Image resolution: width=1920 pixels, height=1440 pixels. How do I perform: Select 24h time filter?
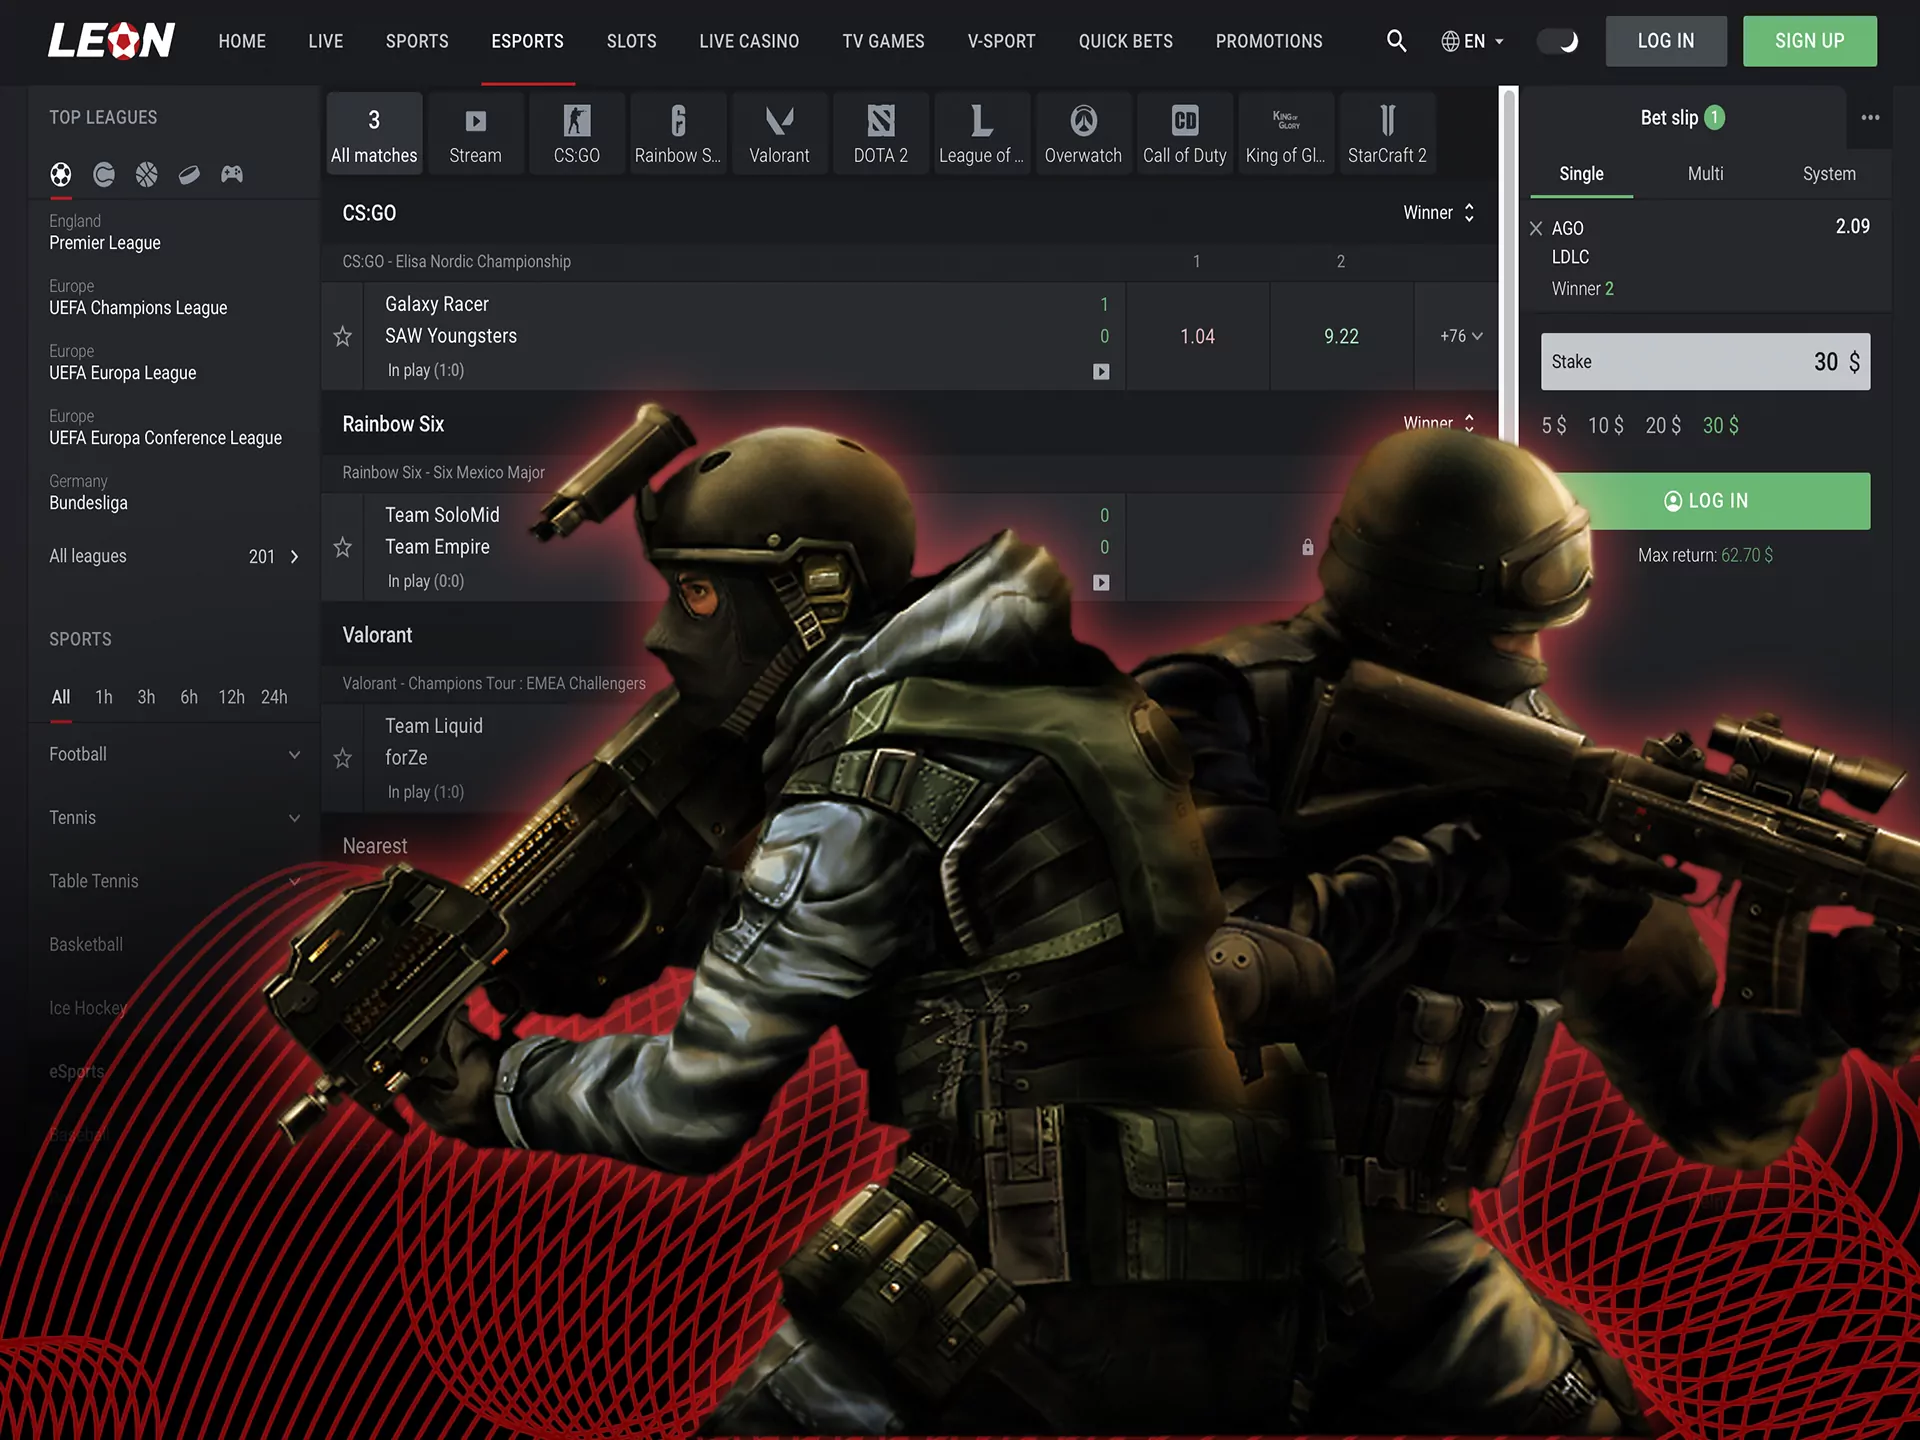(274, 697)
